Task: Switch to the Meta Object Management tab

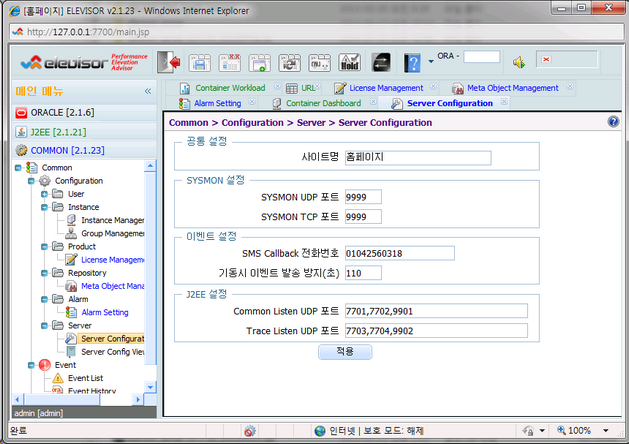Action: click(513, 88)
